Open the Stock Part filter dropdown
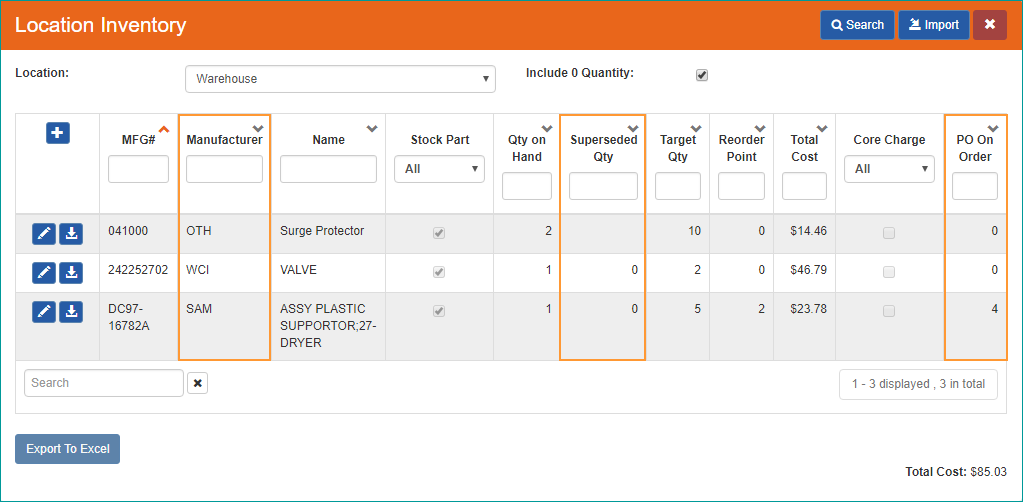The width and height of the screenshot is (1023, 502). coord(439,169)
